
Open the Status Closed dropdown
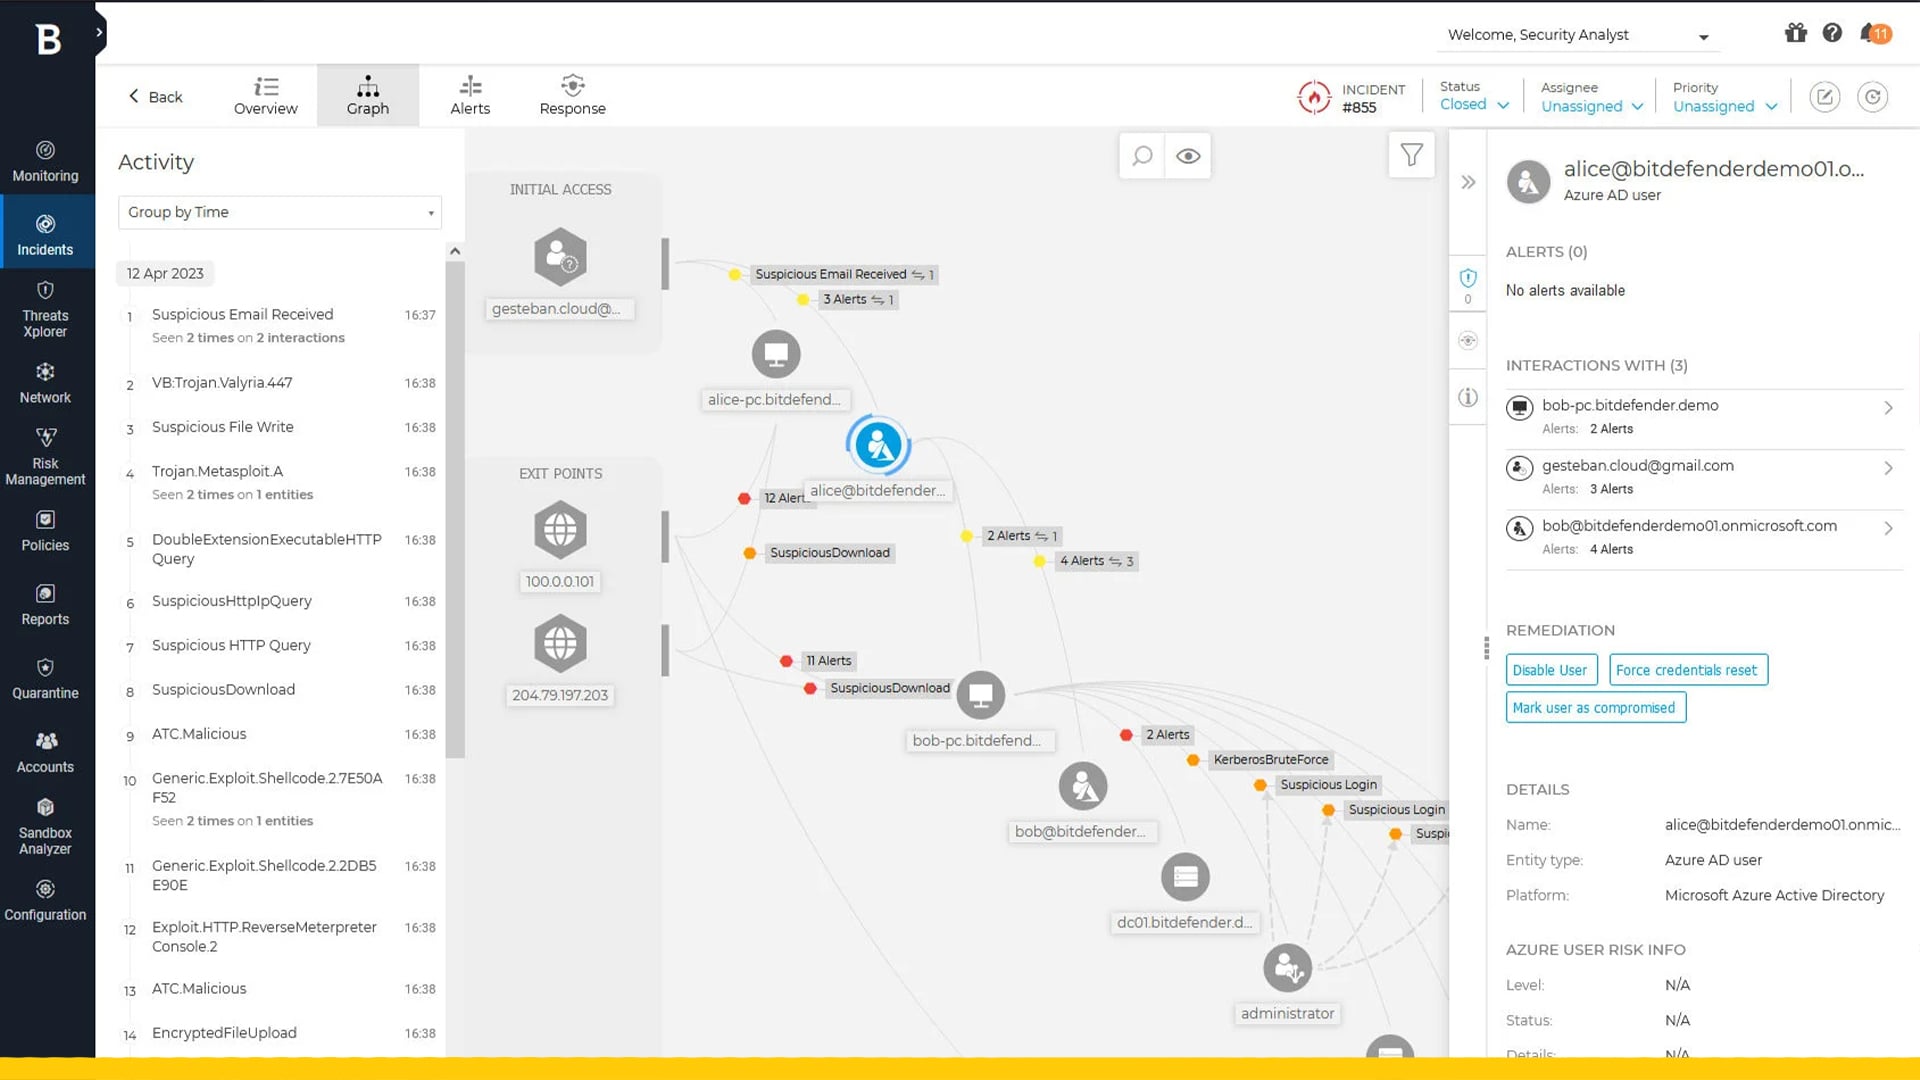click(1474, 105)
